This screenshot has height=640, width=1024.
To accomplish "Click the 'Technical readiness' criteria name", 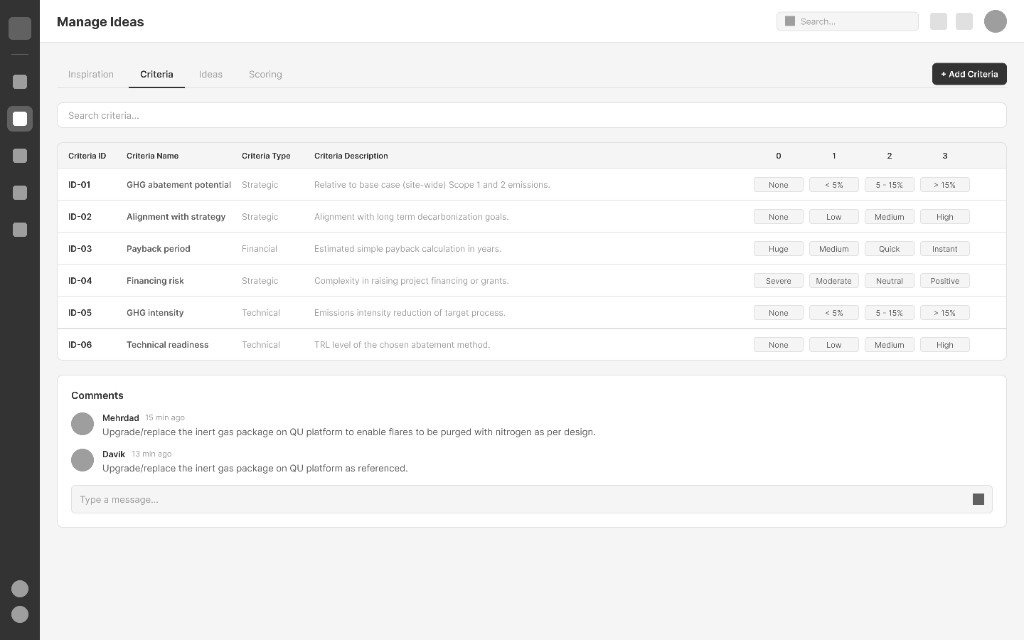I will pos(167,345).
